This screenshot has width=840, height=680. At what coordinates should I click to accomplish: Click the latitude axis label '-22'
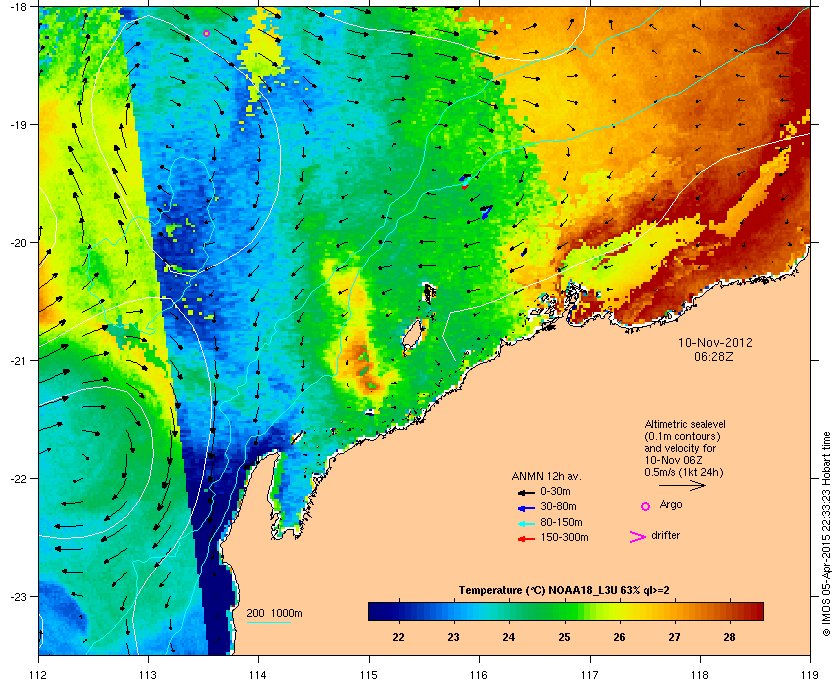pos(18,479)
